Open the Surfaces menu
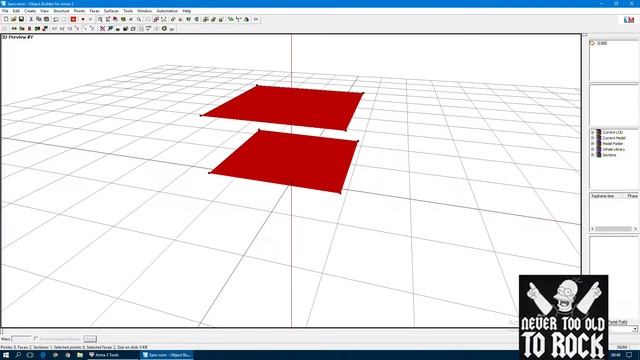 tap(111, 11)
